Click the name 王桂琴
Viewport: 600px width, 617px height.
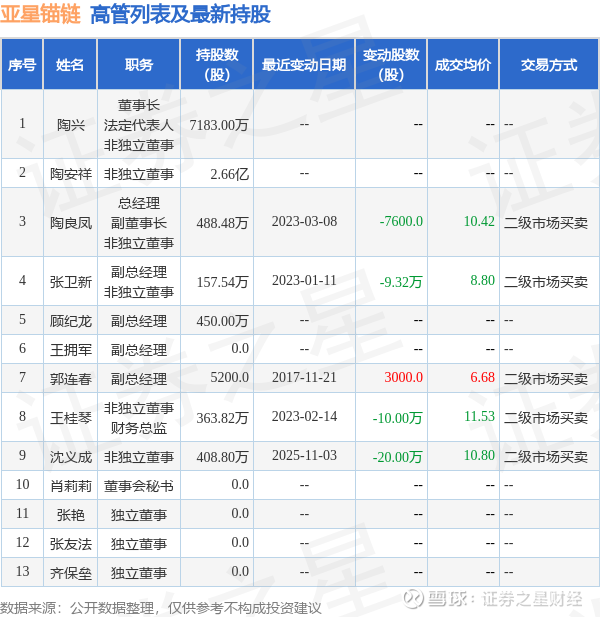(x=71, y=418)
